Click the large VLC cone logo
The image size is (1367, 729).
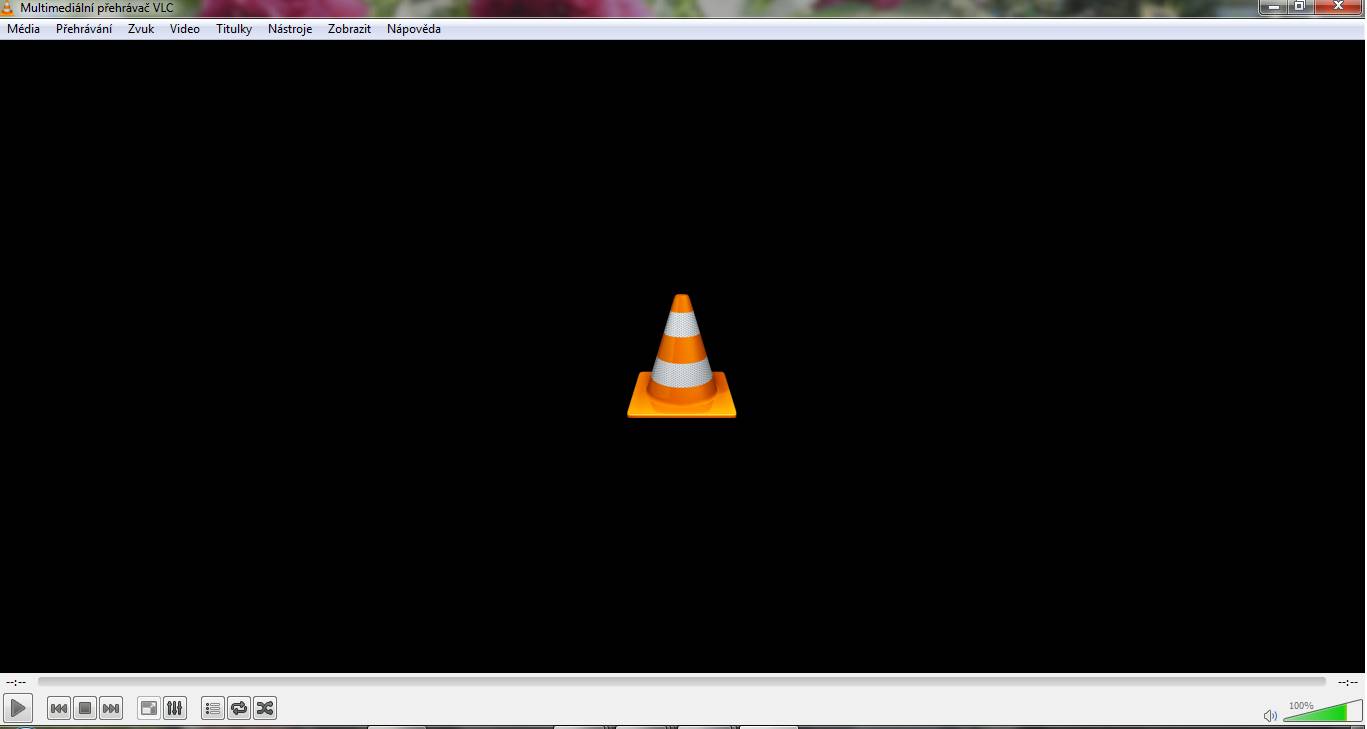(682, 355)
